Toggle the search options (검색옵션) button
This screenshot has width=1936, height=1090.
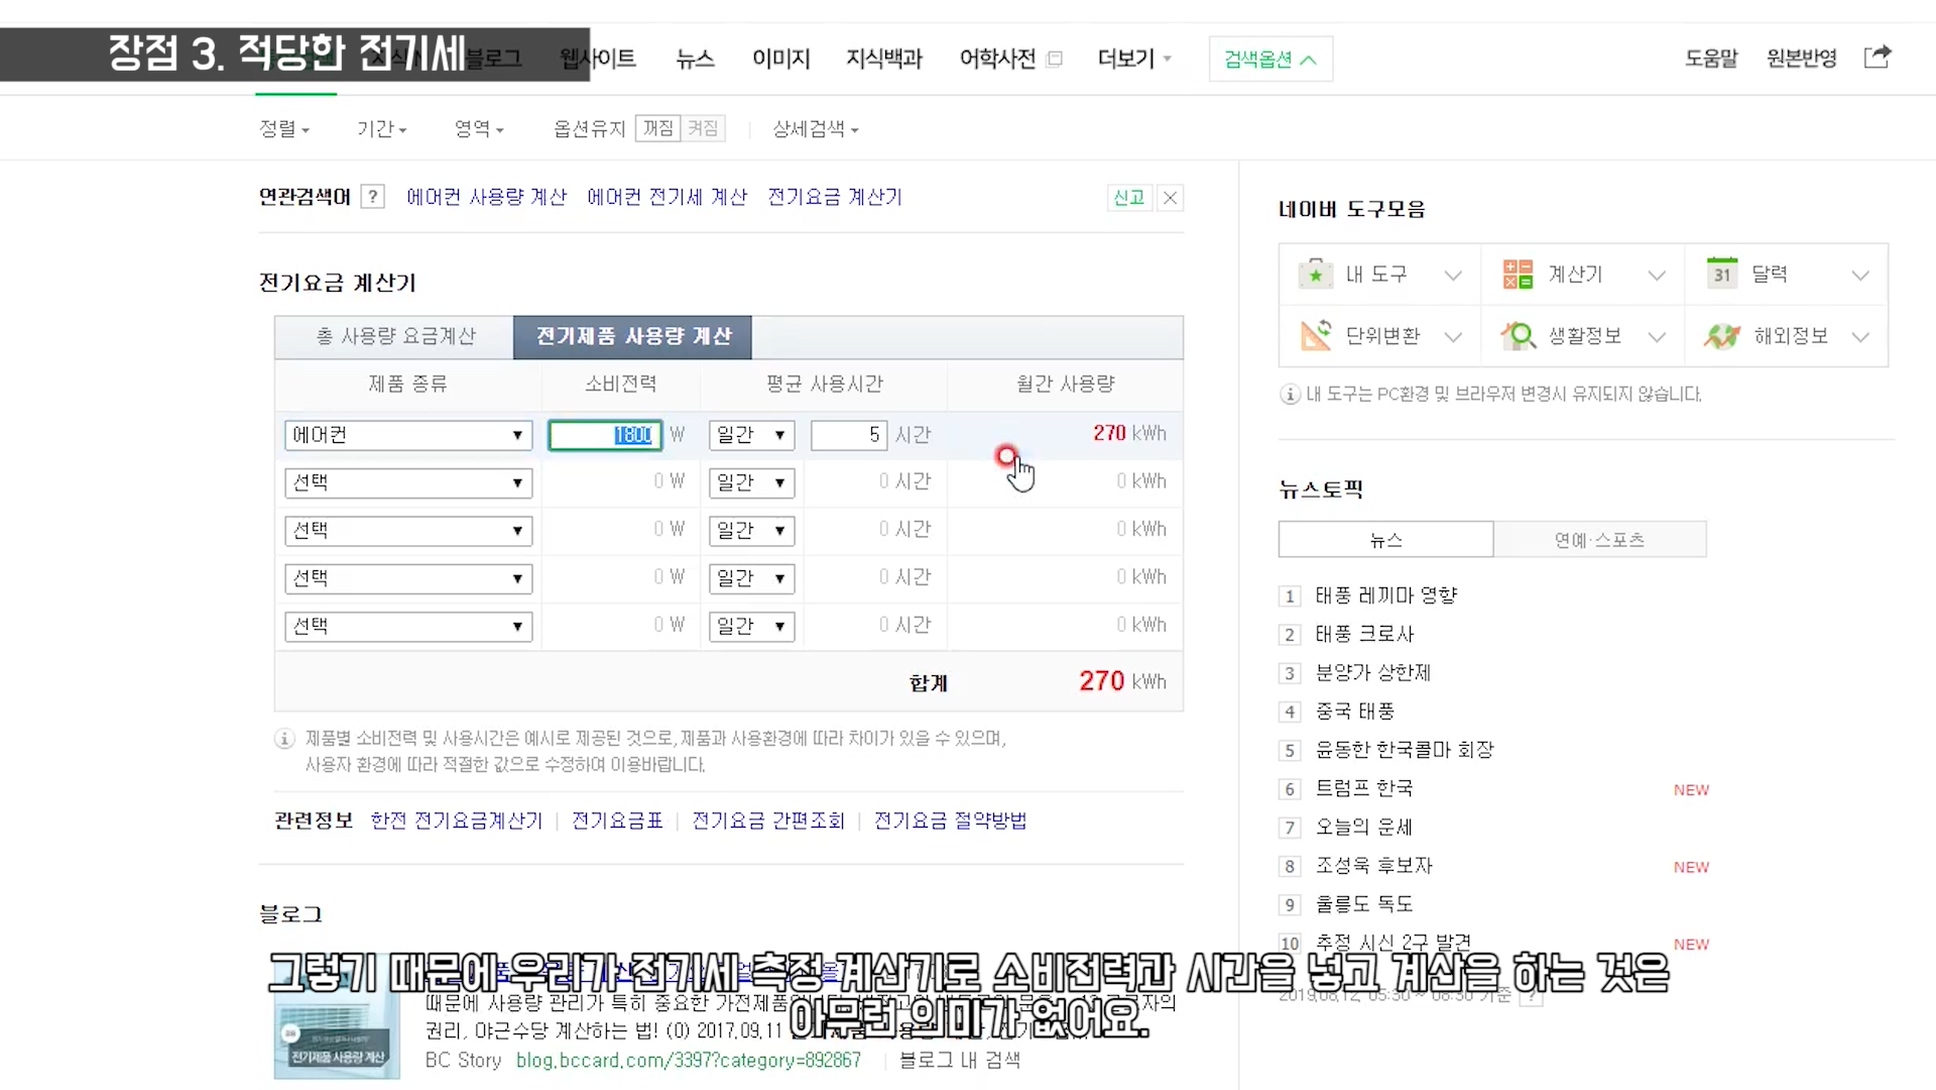tap(1270, 59)
